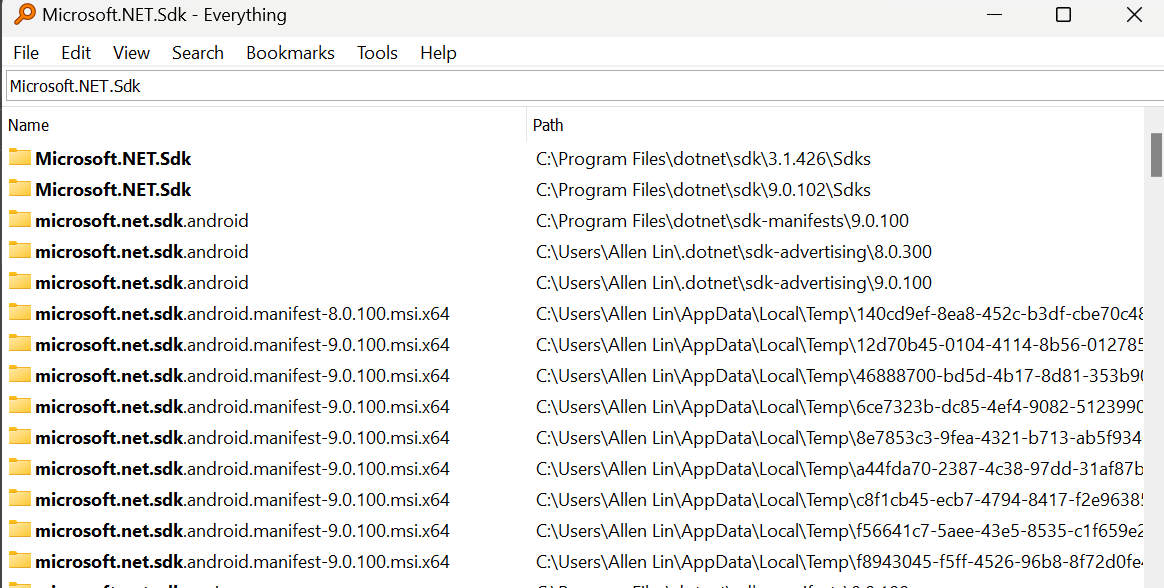Select microsoft.net.sdk.android name in sdk-advertising\9.0.100 row

pos(142,283)
